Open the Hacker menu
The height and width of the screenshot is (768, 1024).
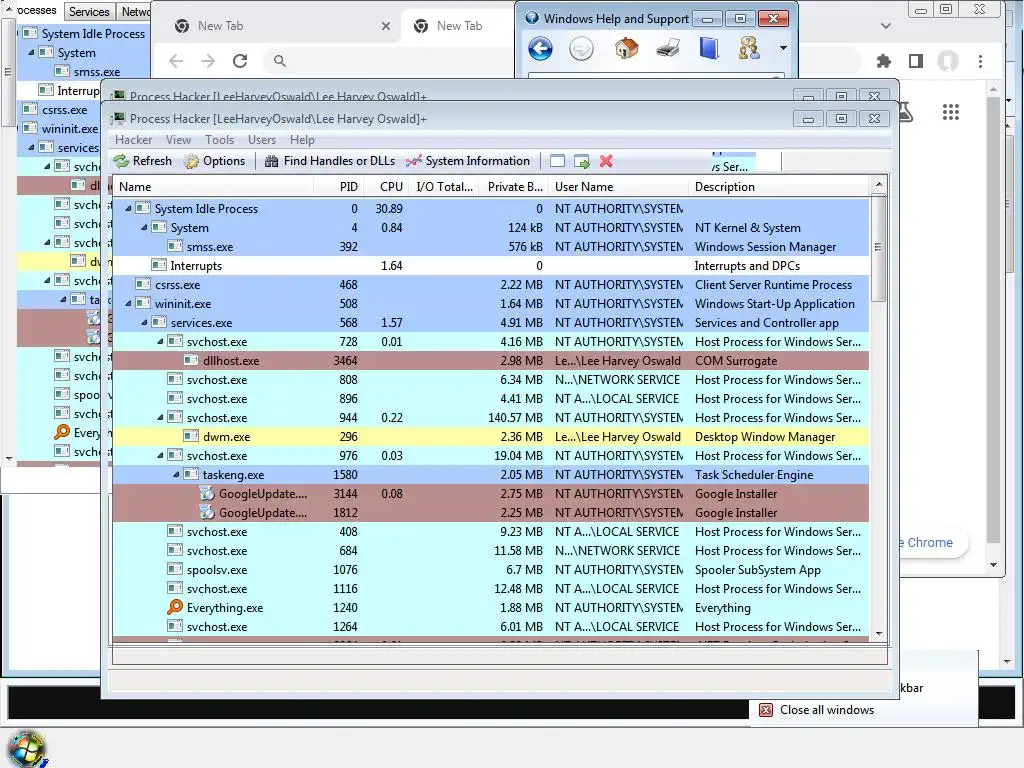133,140
